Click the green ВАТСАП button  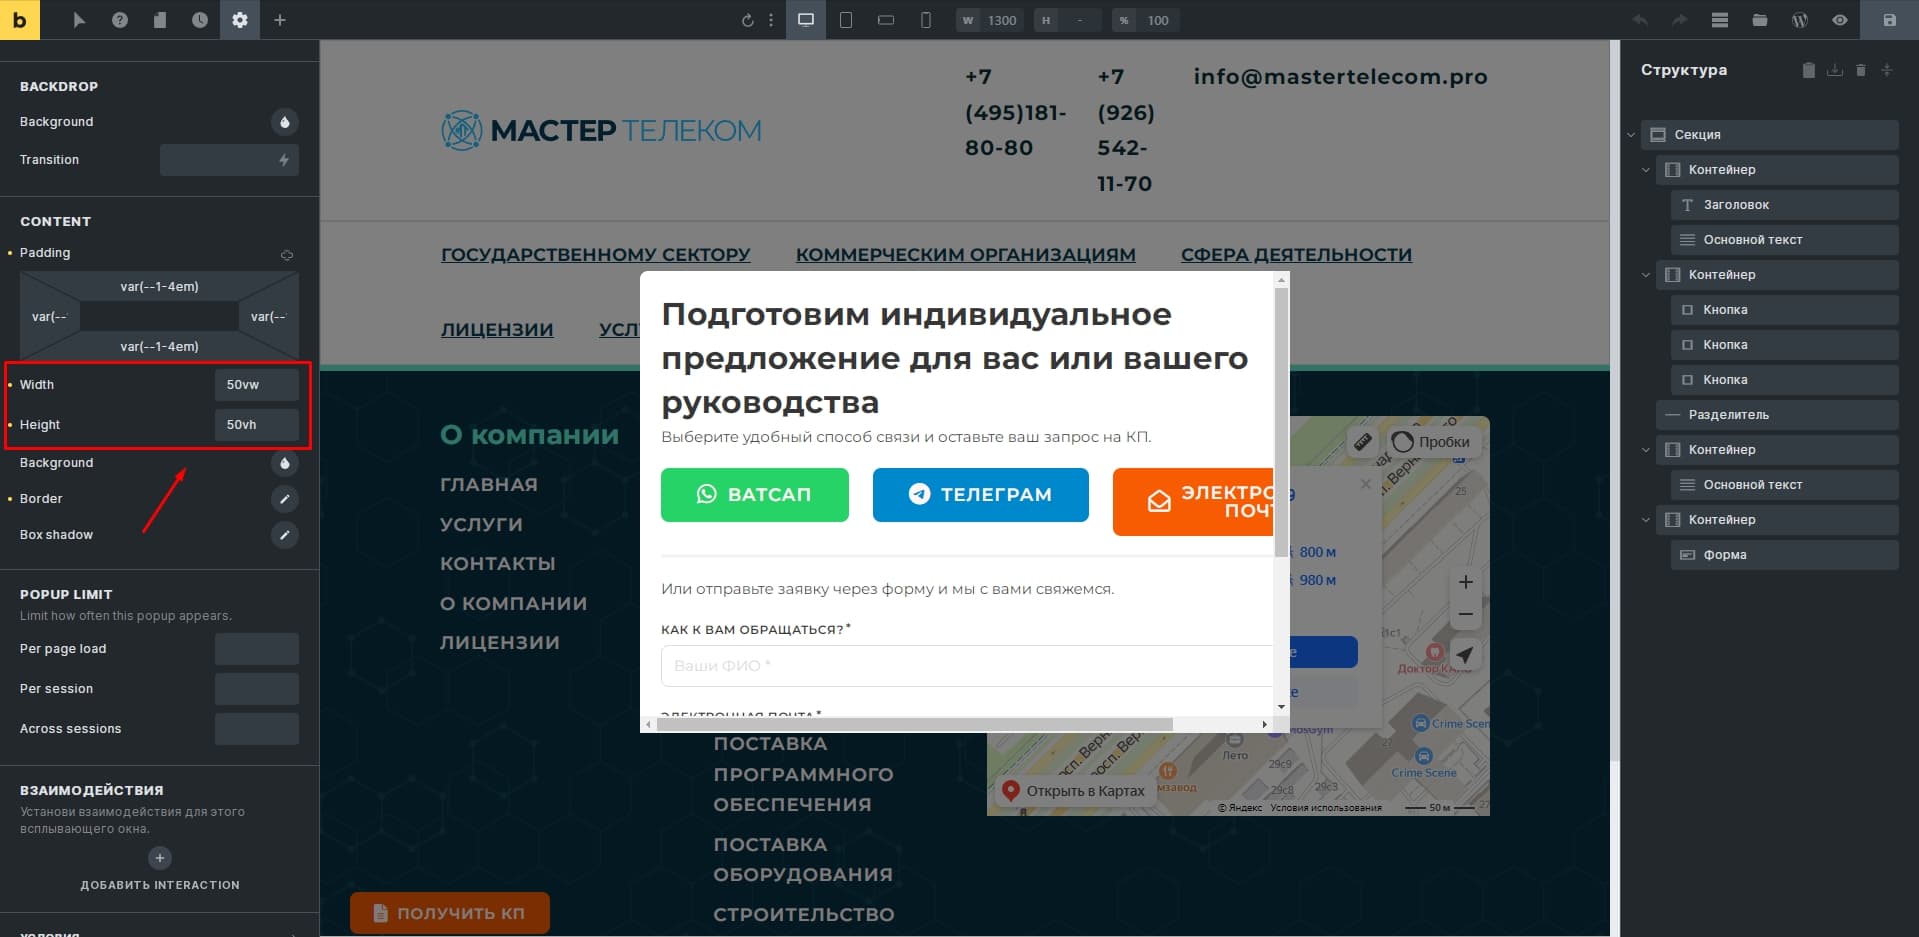coord(755,495)
